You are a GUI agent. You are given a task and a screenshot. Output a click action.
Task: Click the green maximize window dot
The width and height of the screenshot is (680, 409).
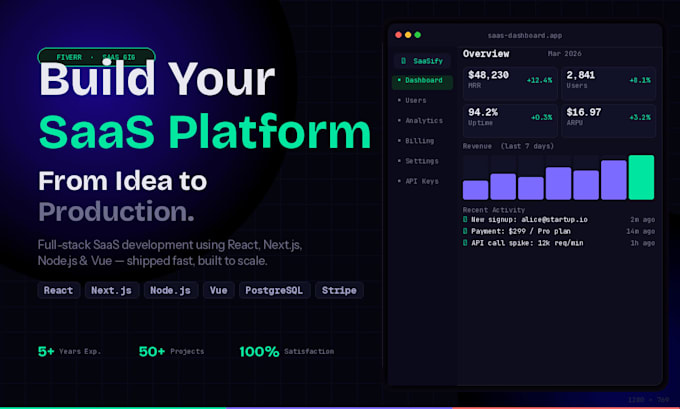click(417, 35)
